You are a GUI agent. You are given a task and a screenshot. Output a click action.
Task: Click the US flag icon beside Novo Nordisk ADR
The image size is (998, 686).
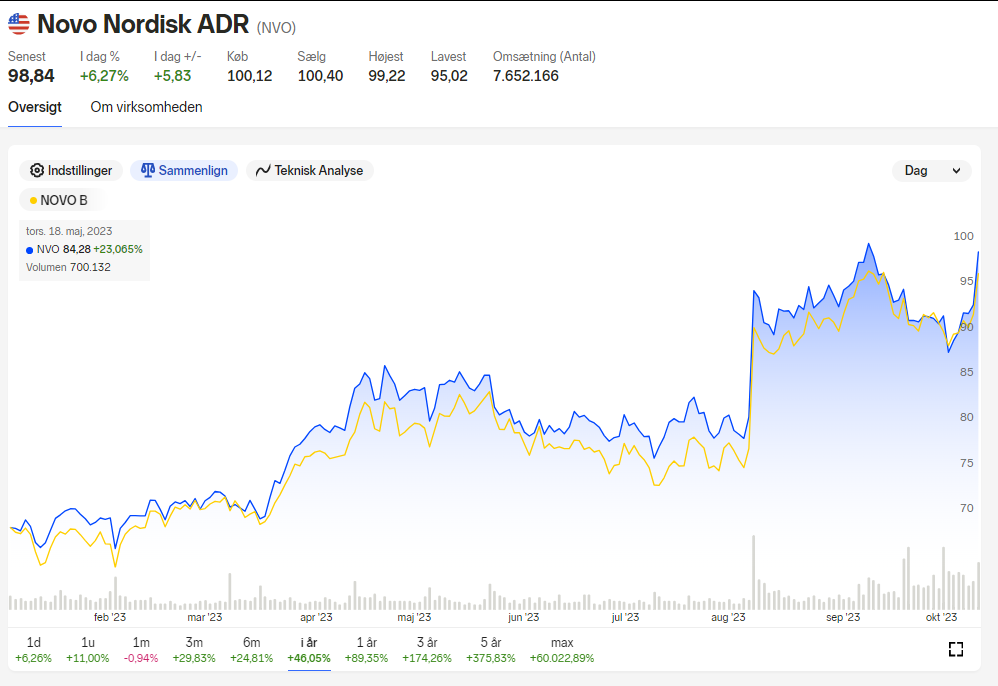18,24
